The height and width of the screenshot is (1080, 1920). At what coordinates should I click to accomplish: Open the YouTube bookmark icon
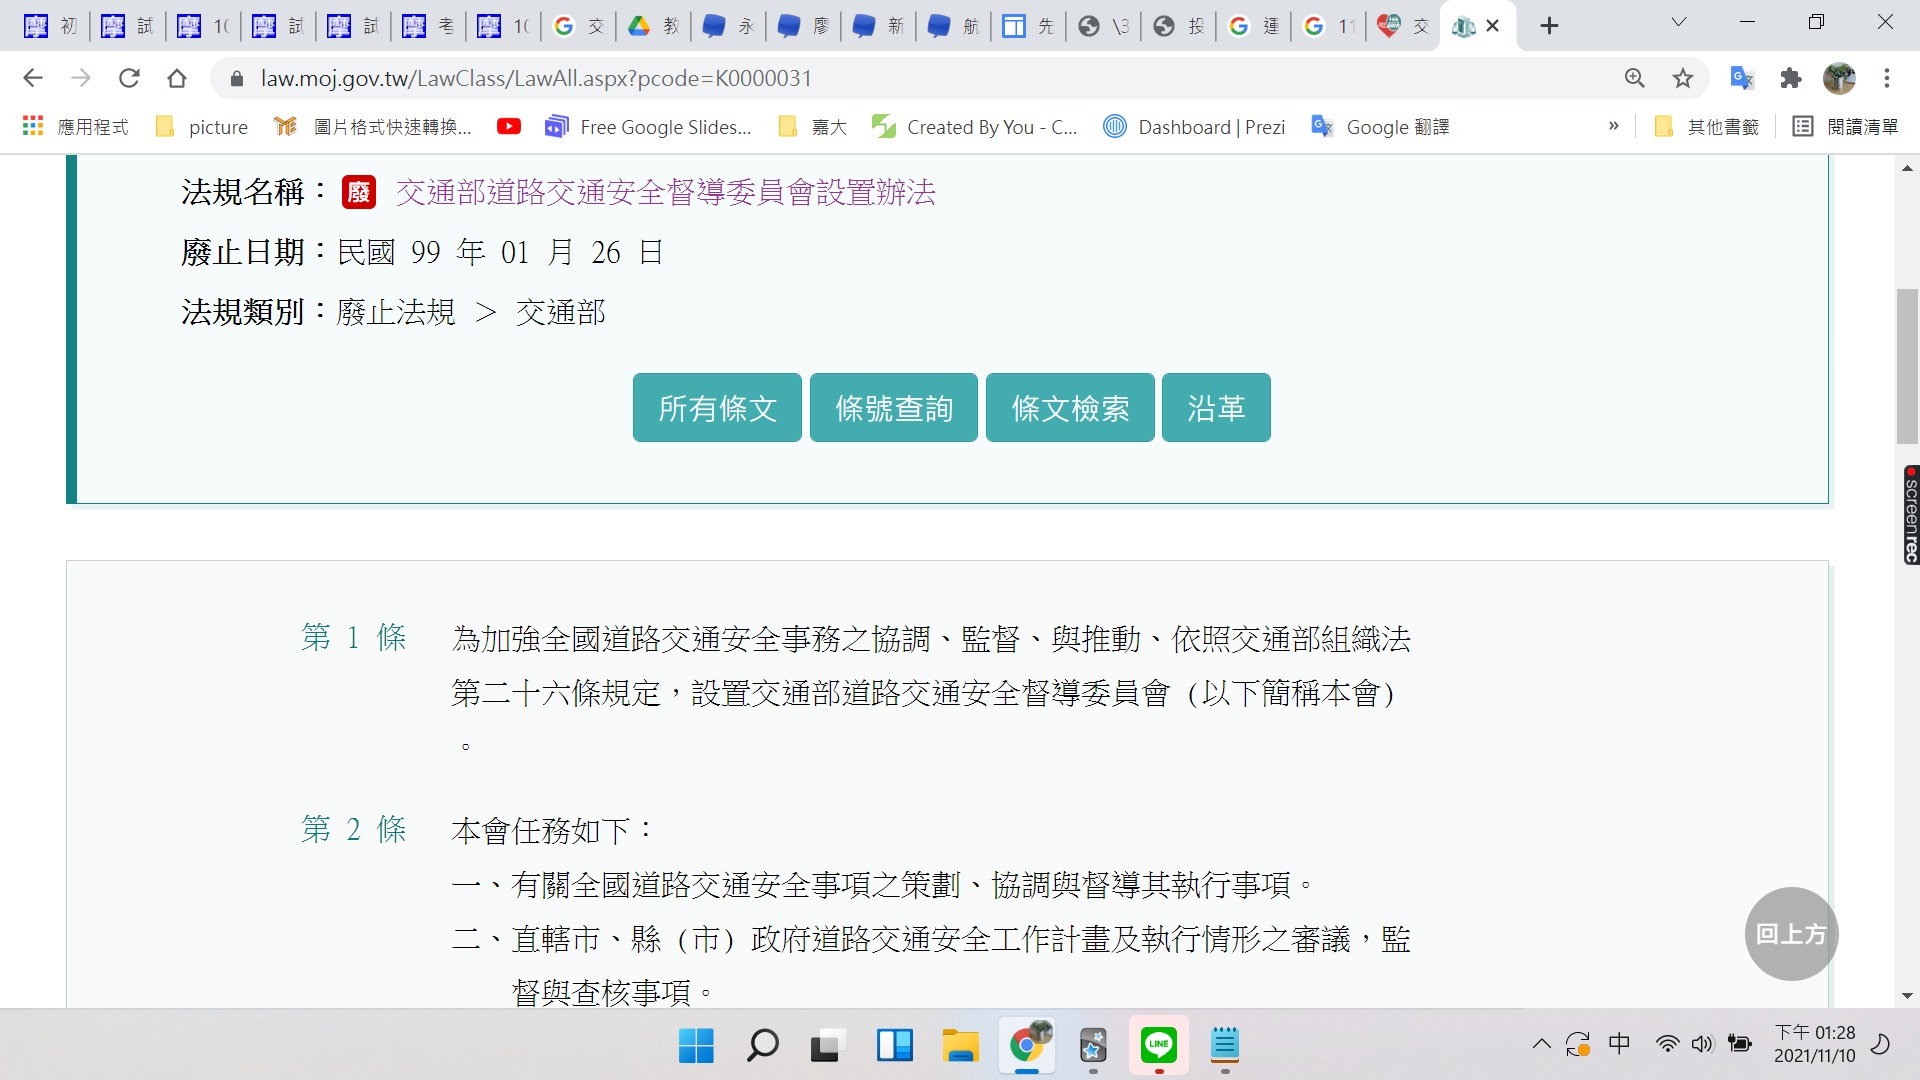[508, 127]
